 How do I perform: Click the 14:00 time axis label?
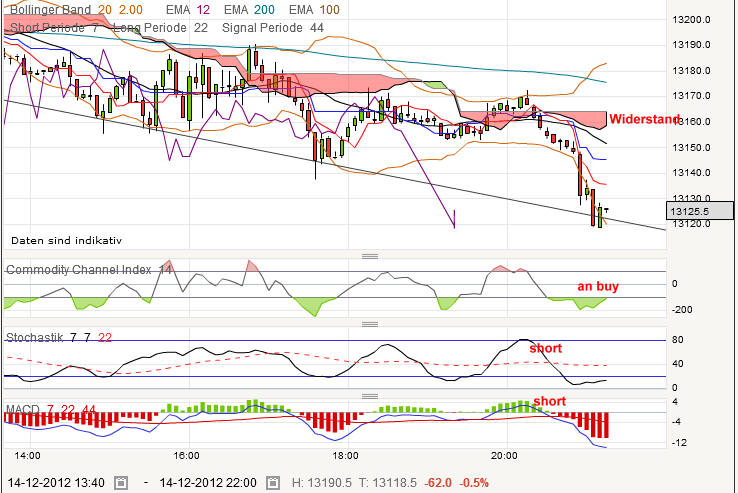coord(27,456)
